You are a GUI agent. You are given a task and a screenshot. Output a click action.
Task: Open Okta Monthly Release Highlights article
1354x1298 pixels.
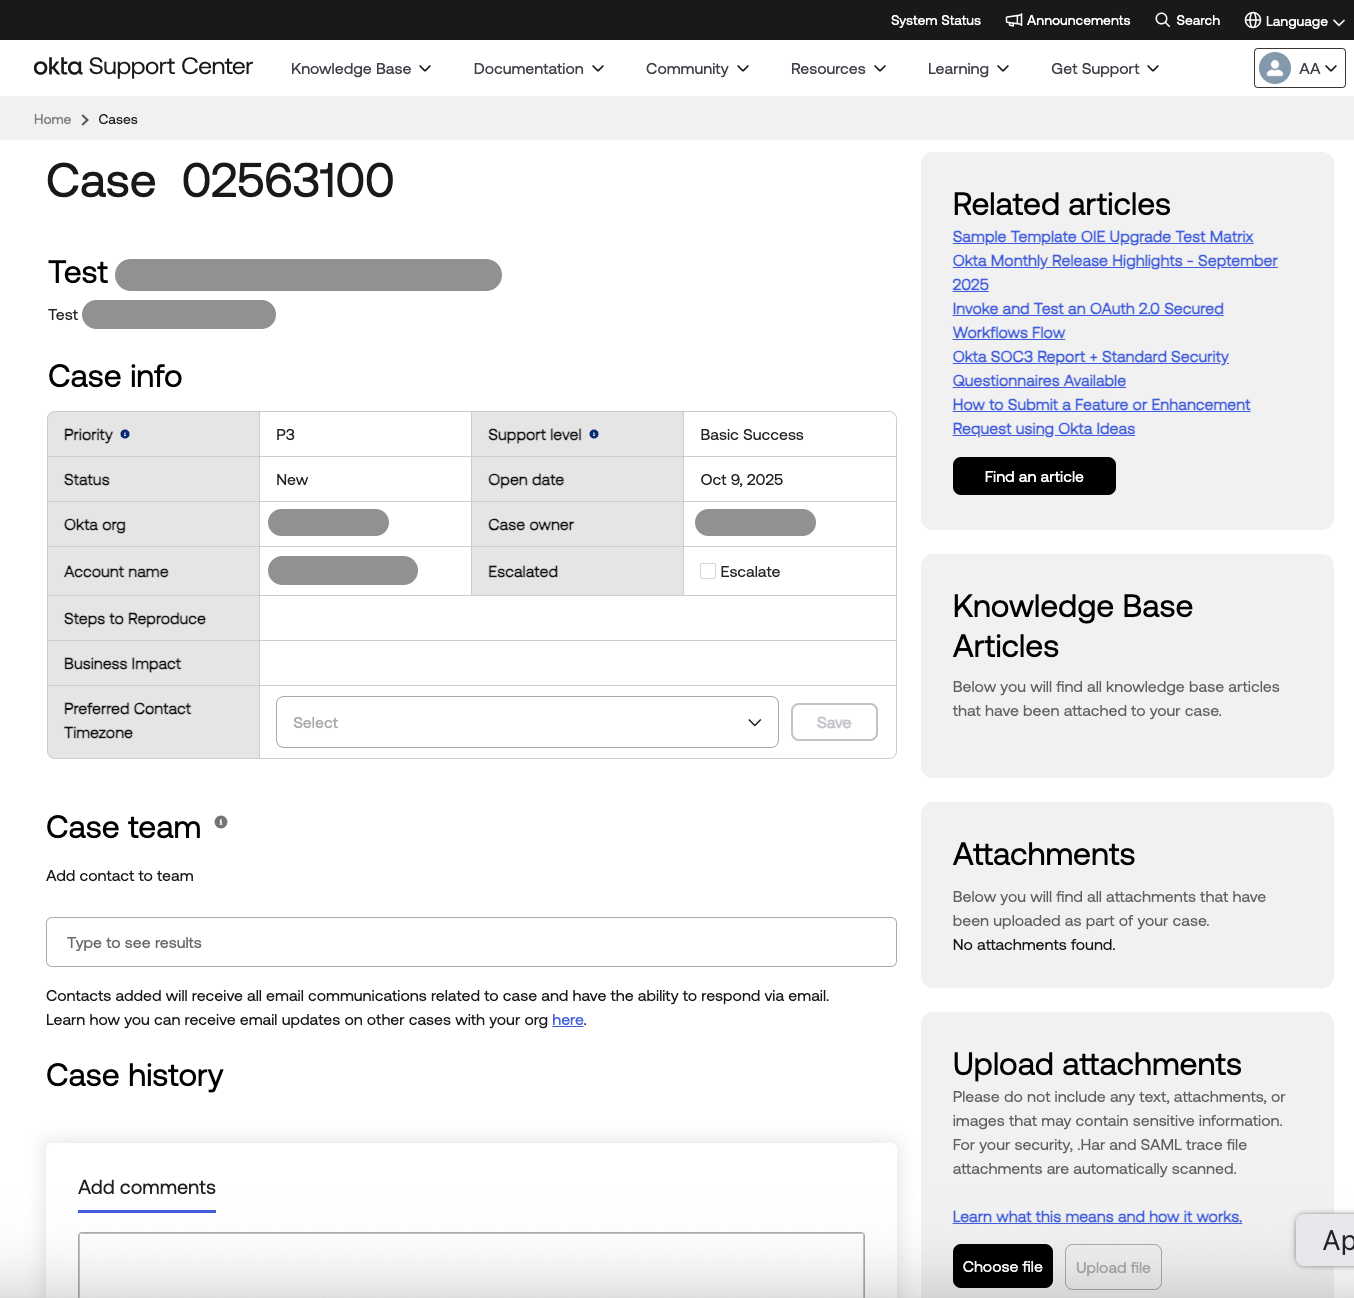pyautogui.click(x=1115, y=273)
